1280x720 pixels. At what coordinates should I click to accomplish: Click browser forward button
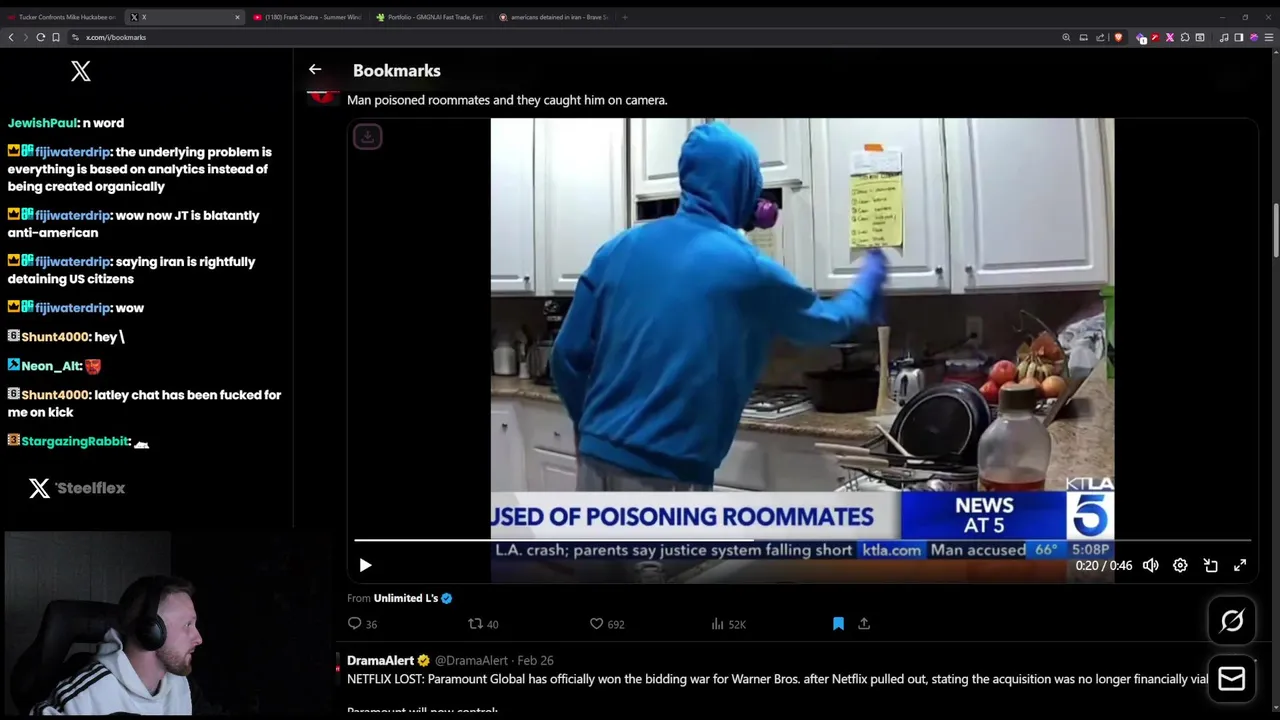click(26, 37)
